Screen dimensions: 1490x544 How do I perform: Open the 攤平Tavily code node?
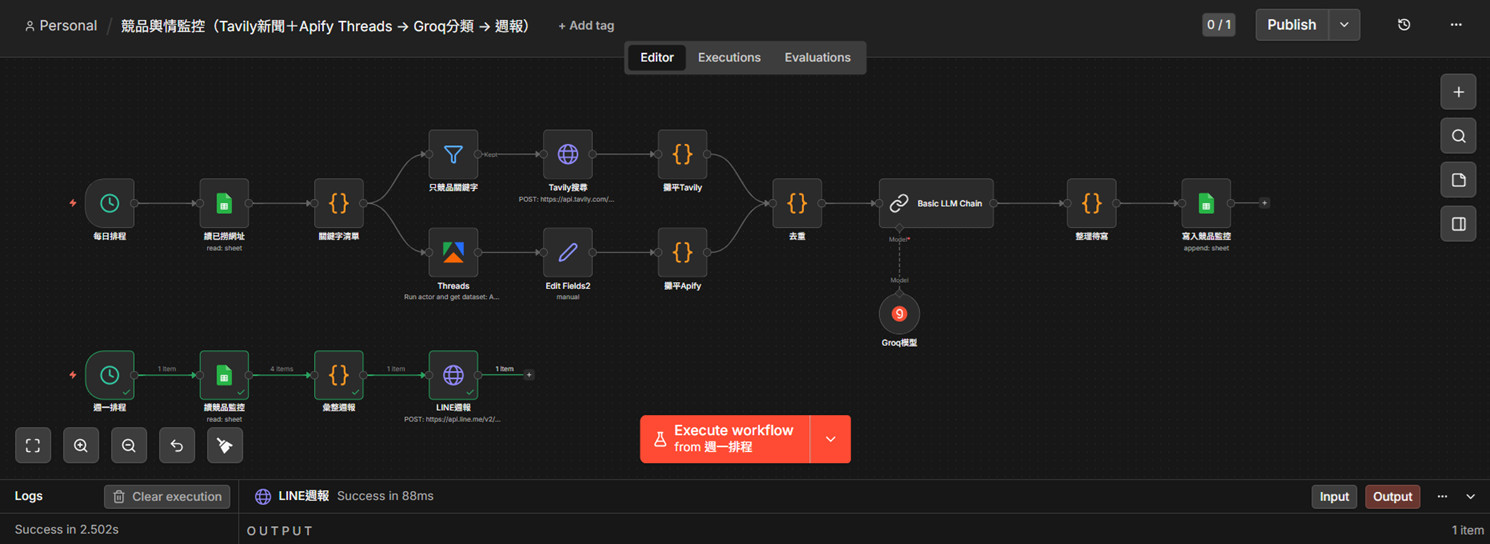tap(683, 154)
